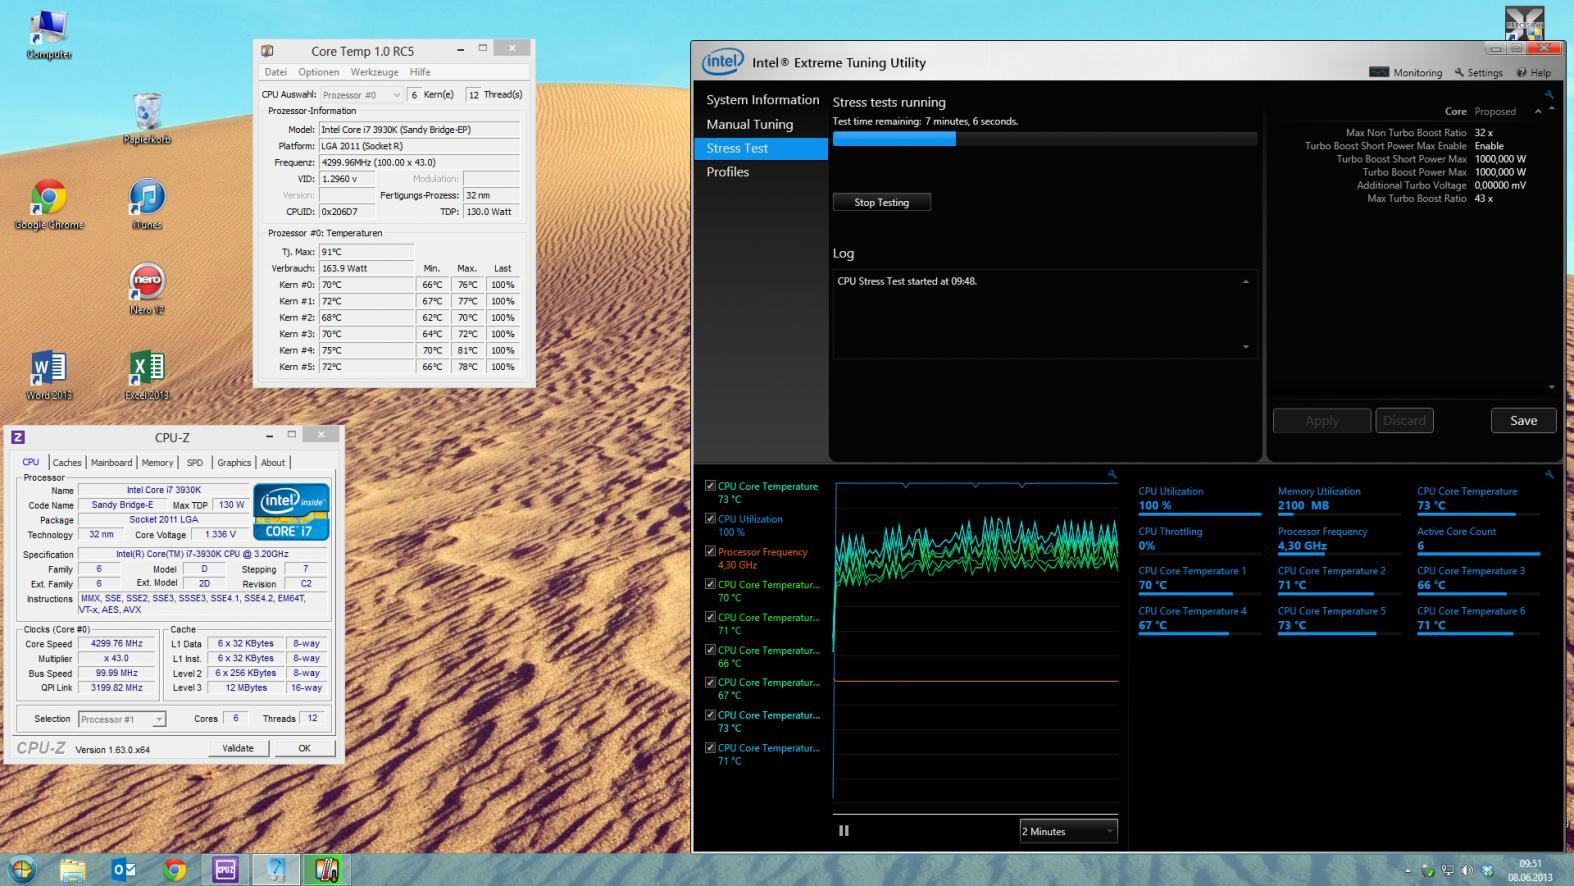
Task: Open Chrome from the taskbar
Action: pos(175,869)
